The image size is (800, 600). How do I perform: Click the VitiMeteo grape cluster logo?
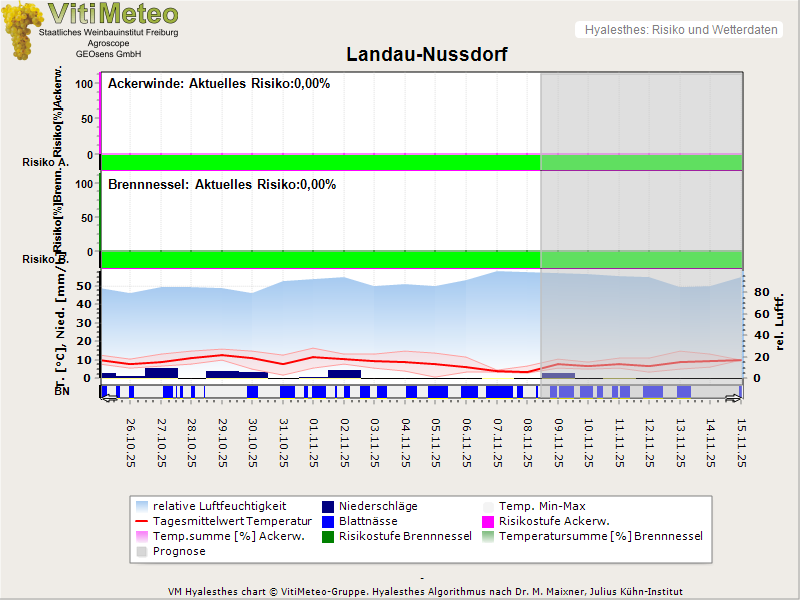22,30
